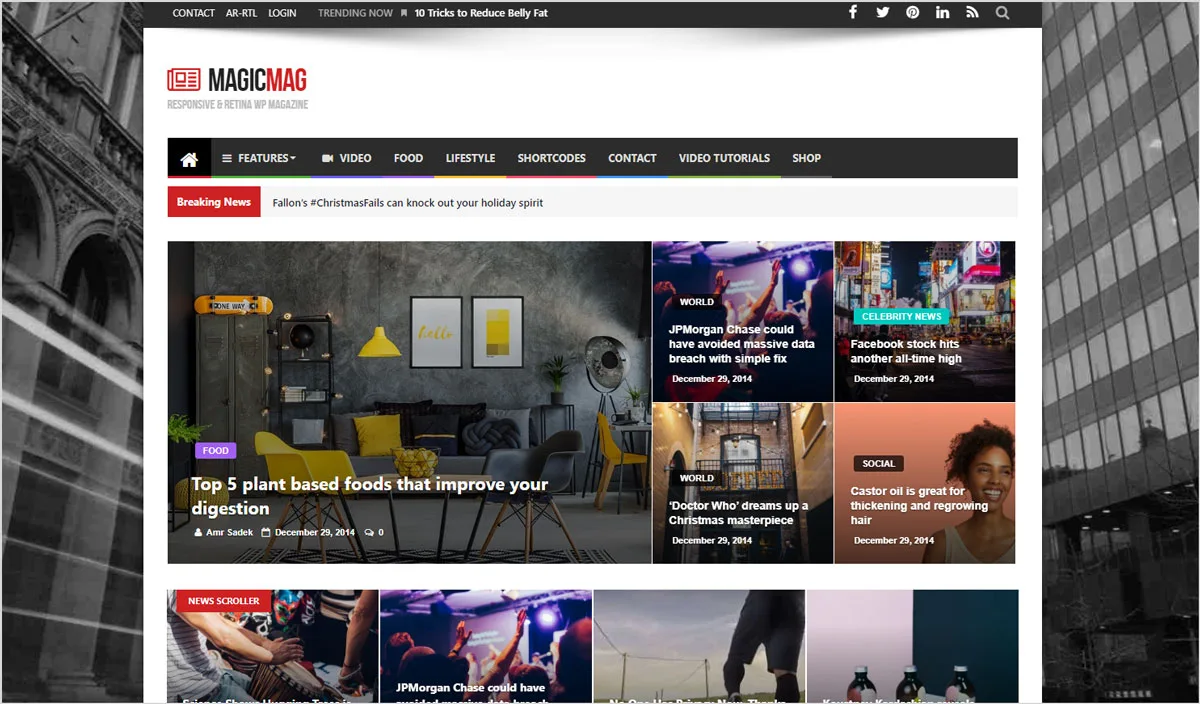Open Facebook stock hits all-time high article
Viewport: 1200px width, 704px height.
click(906, 351)
